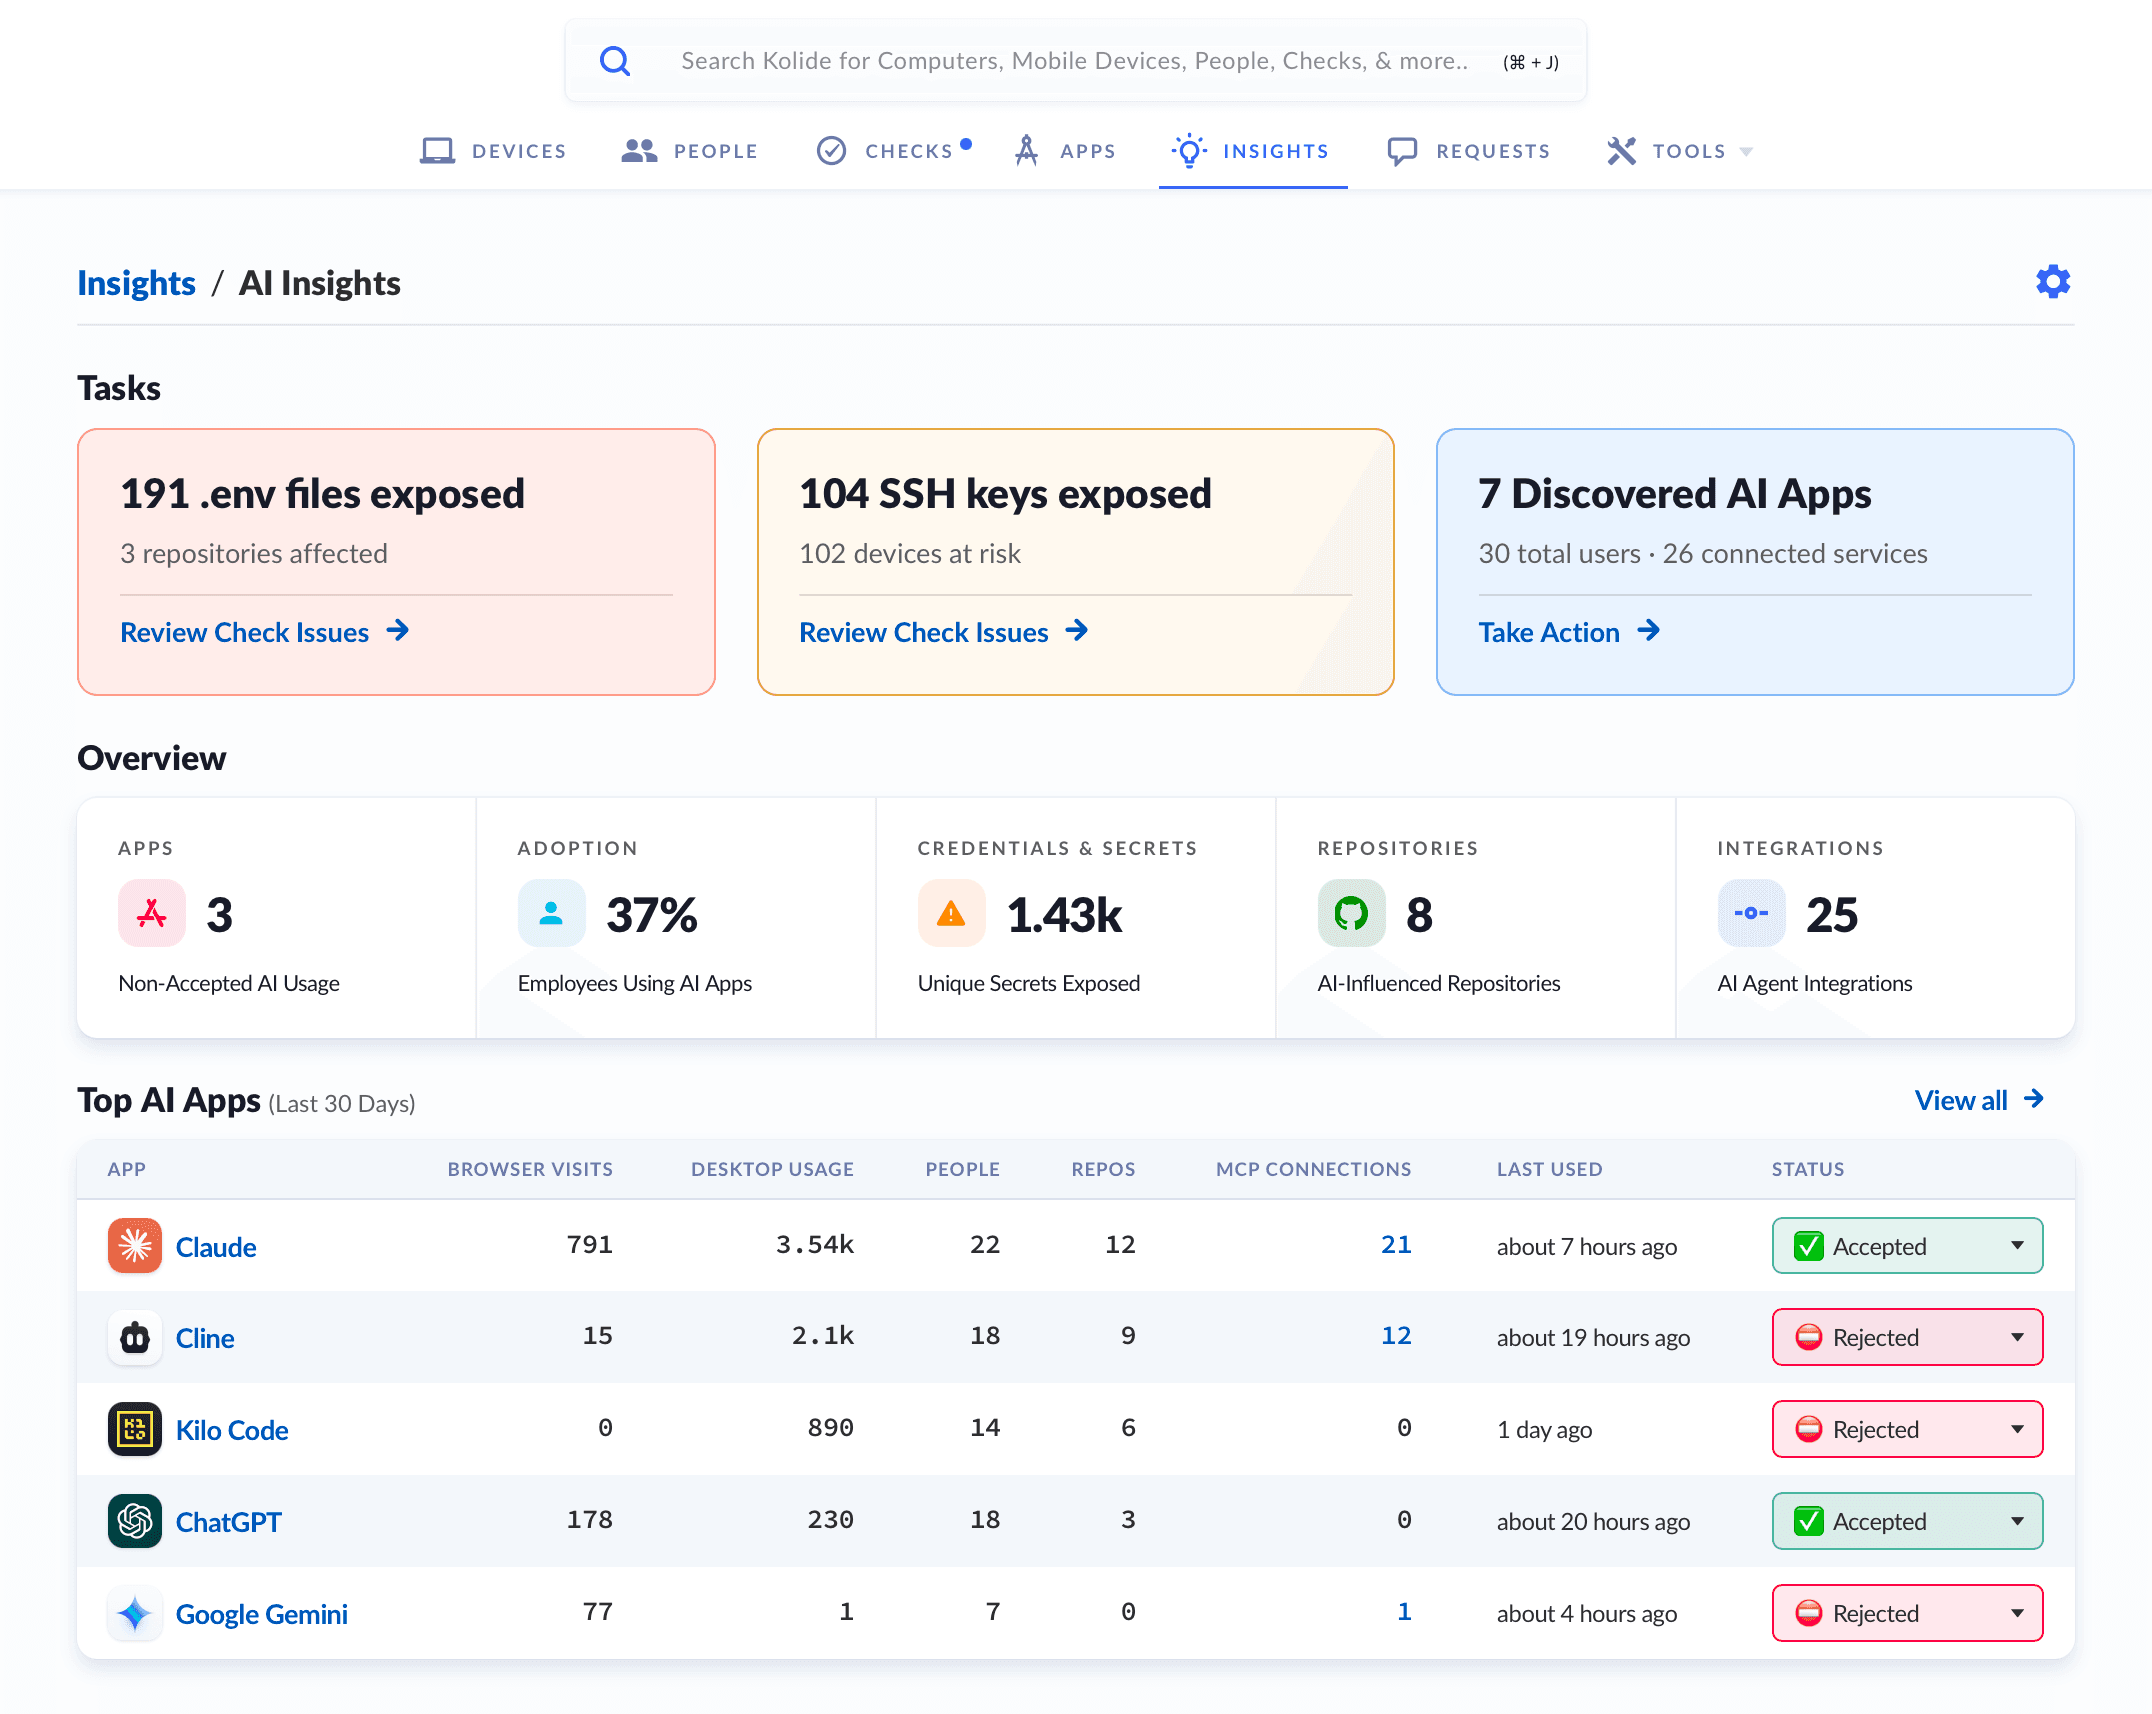Click the Cline robot icon
Image resolution: width=2152 pixels, height=1714 pixels.
[x=135, y=1338]
